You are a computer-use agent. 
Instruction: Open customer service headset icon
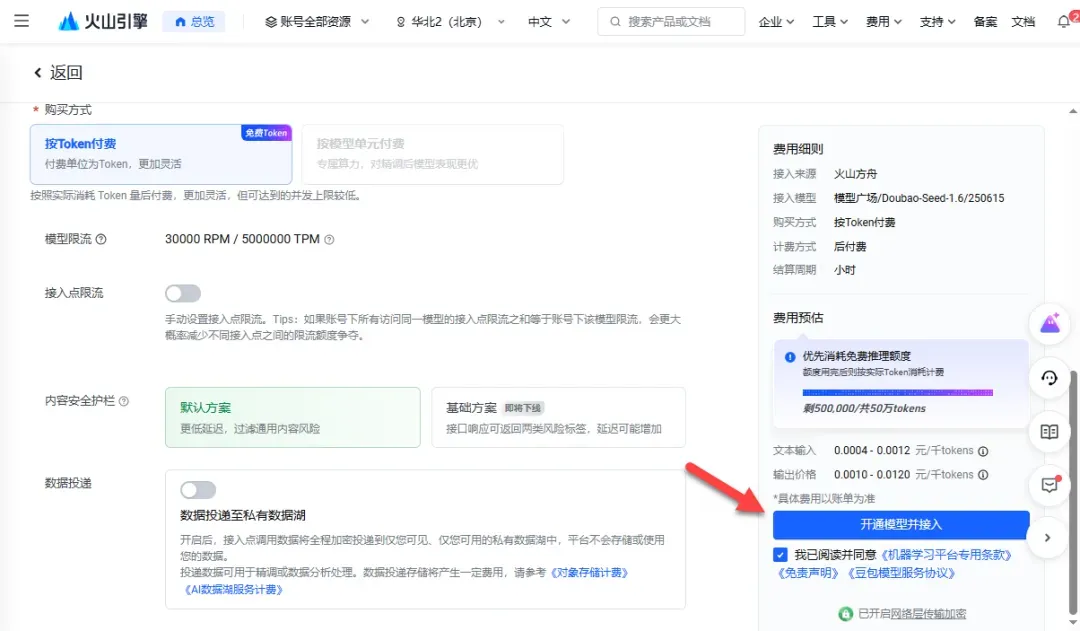pos(1049,377)
